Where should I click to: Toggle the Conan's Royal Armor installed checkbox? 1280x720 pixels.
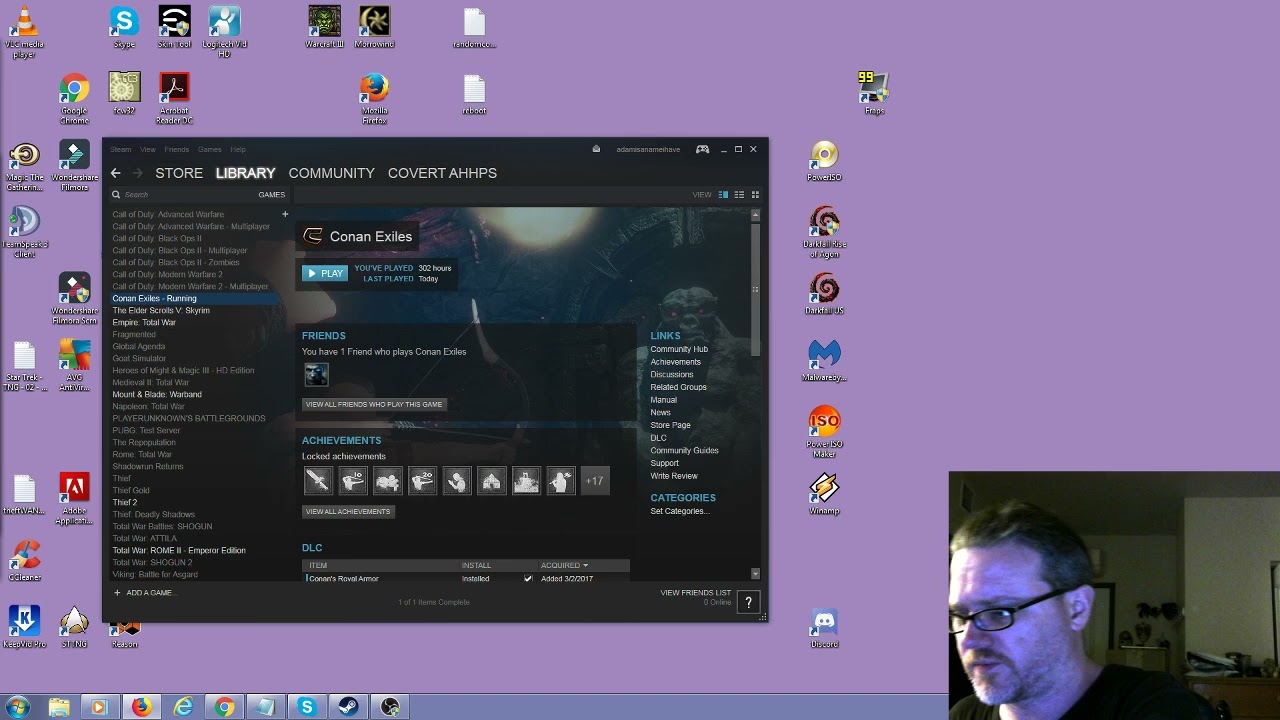pos(528,579)
